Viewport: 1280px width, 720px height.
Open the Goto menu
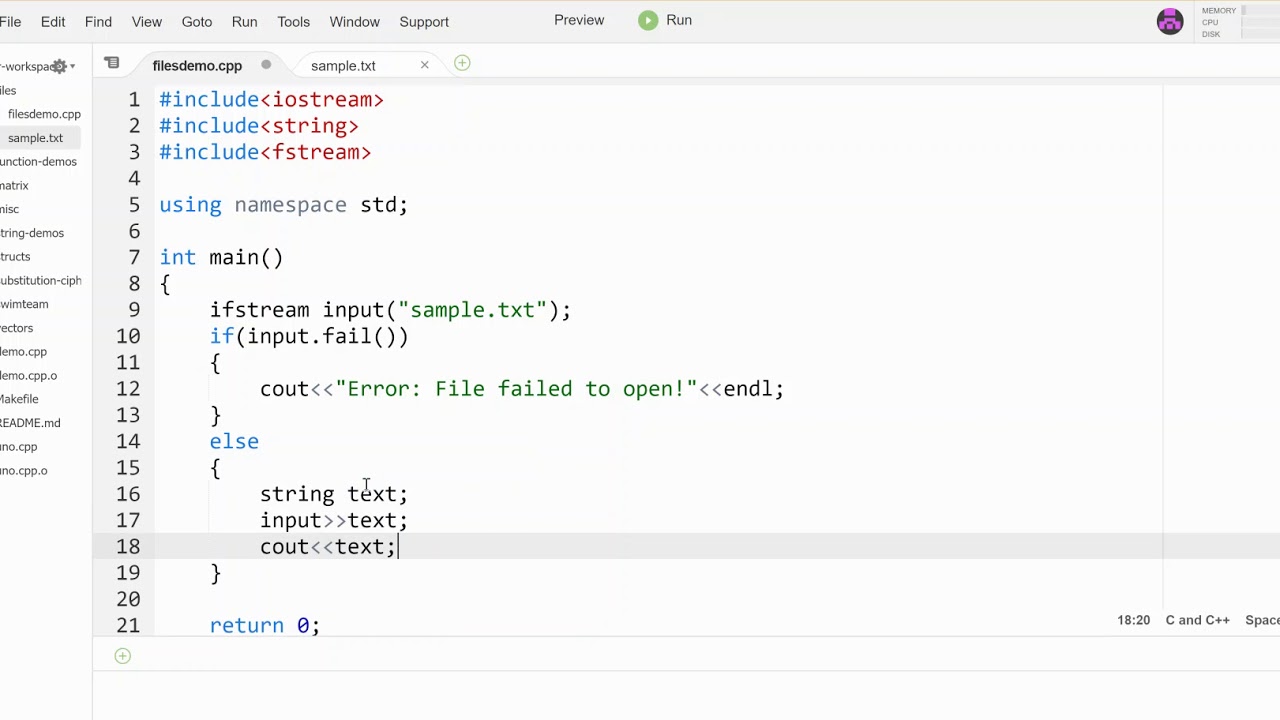tap(196, 21)
